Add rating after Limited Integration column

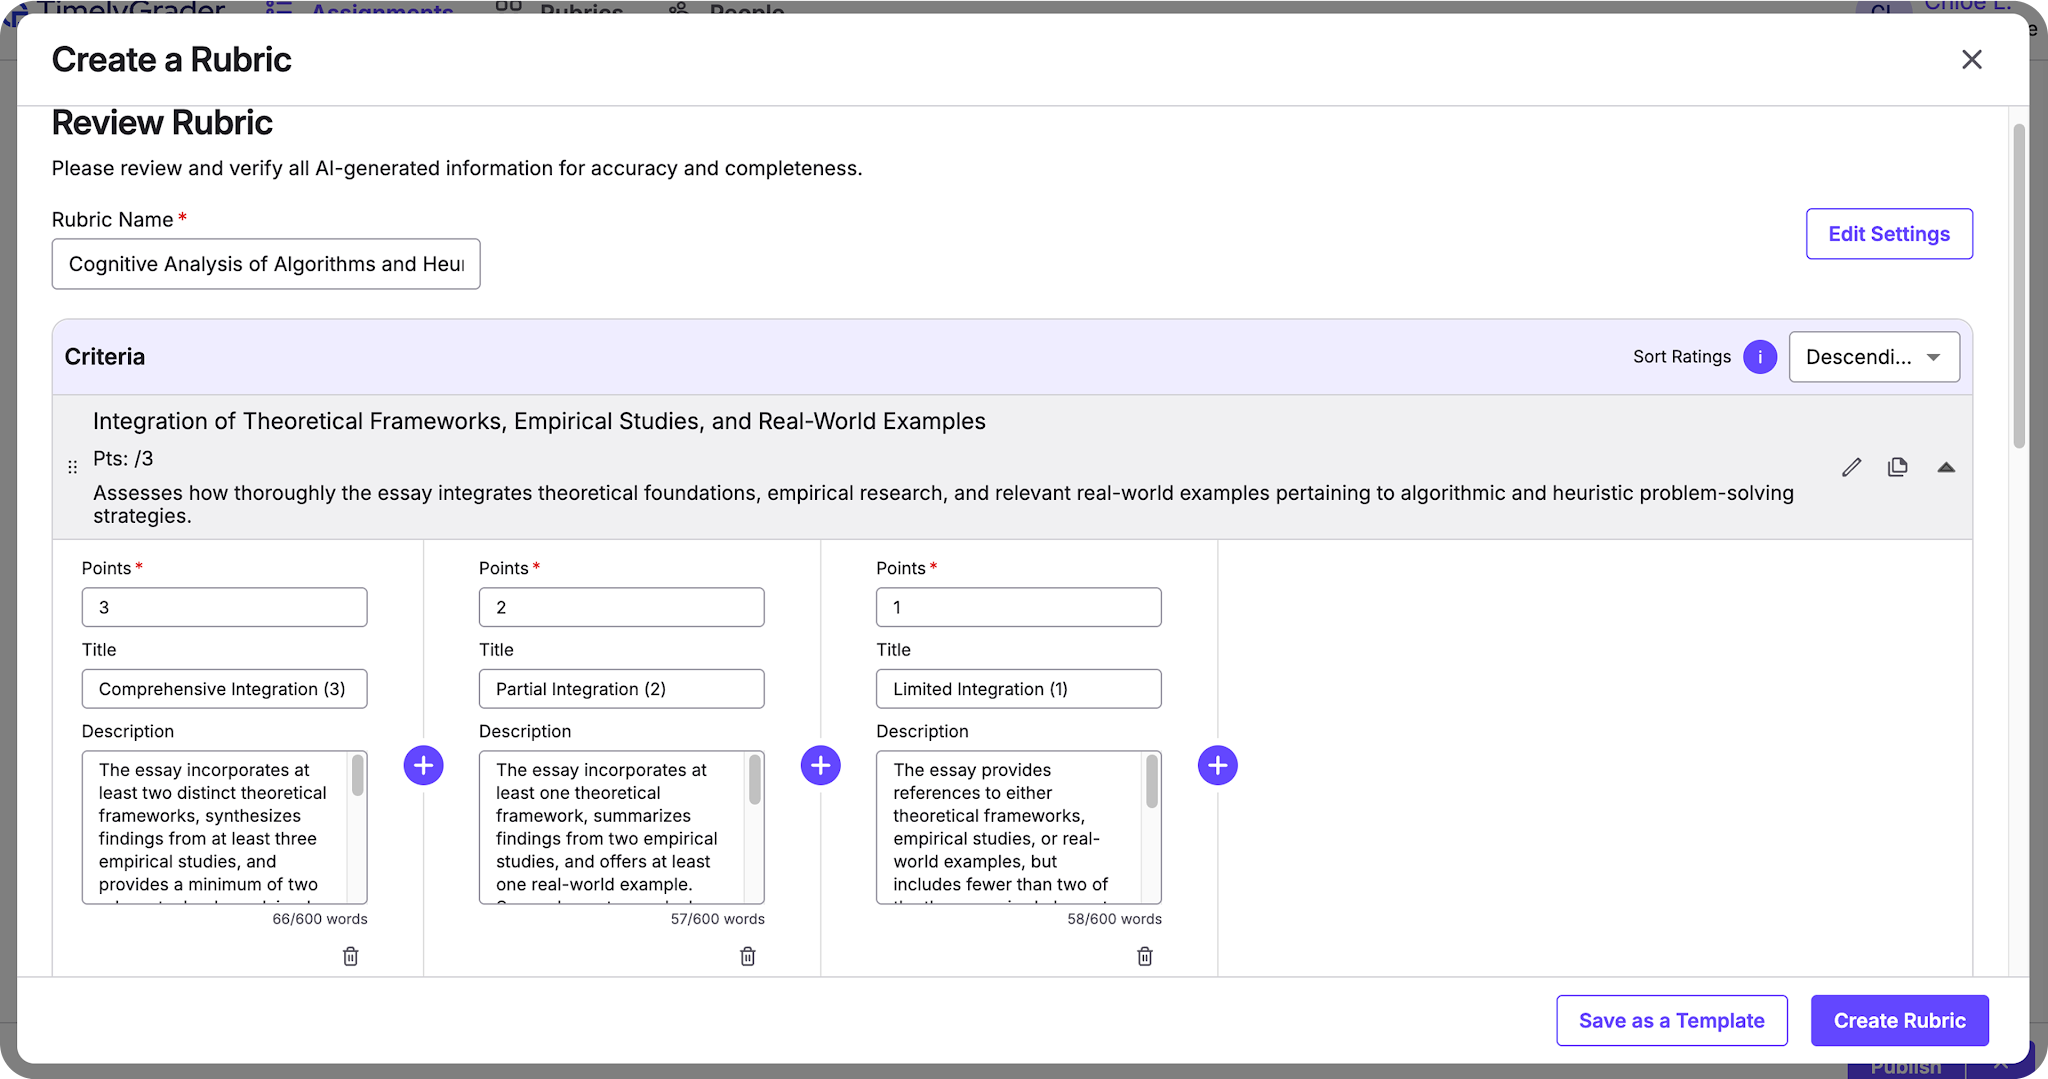tap(1218, 766)
